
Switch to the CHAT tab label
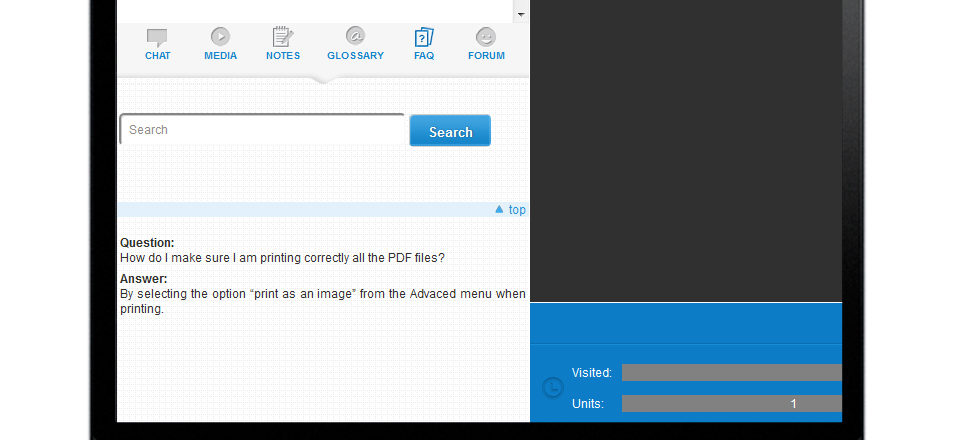click(158, 55)
